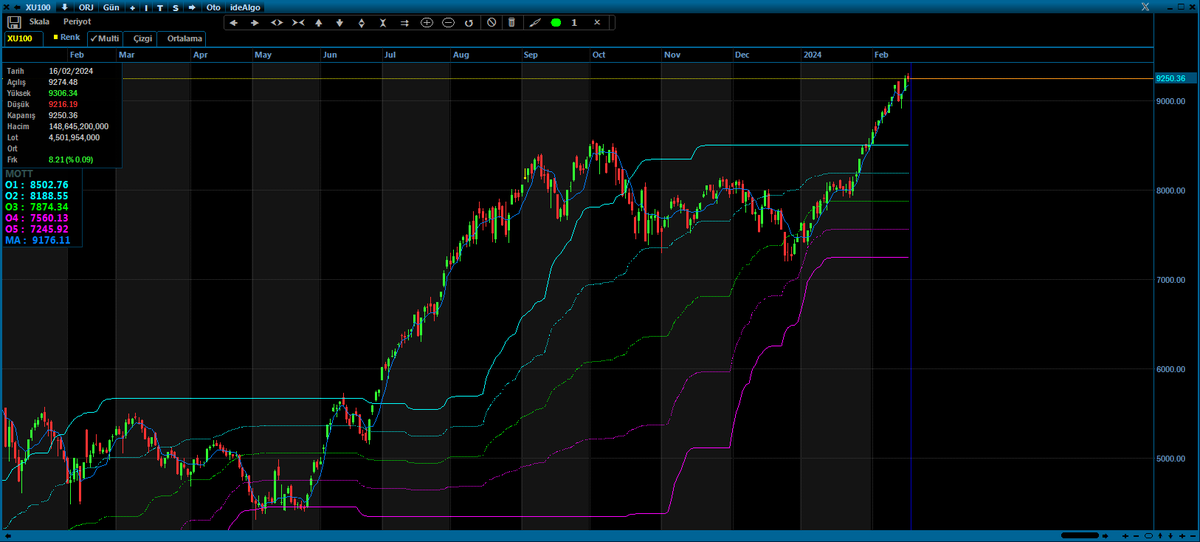
Task: Click the prohibit circle icon
Action: 491,22
